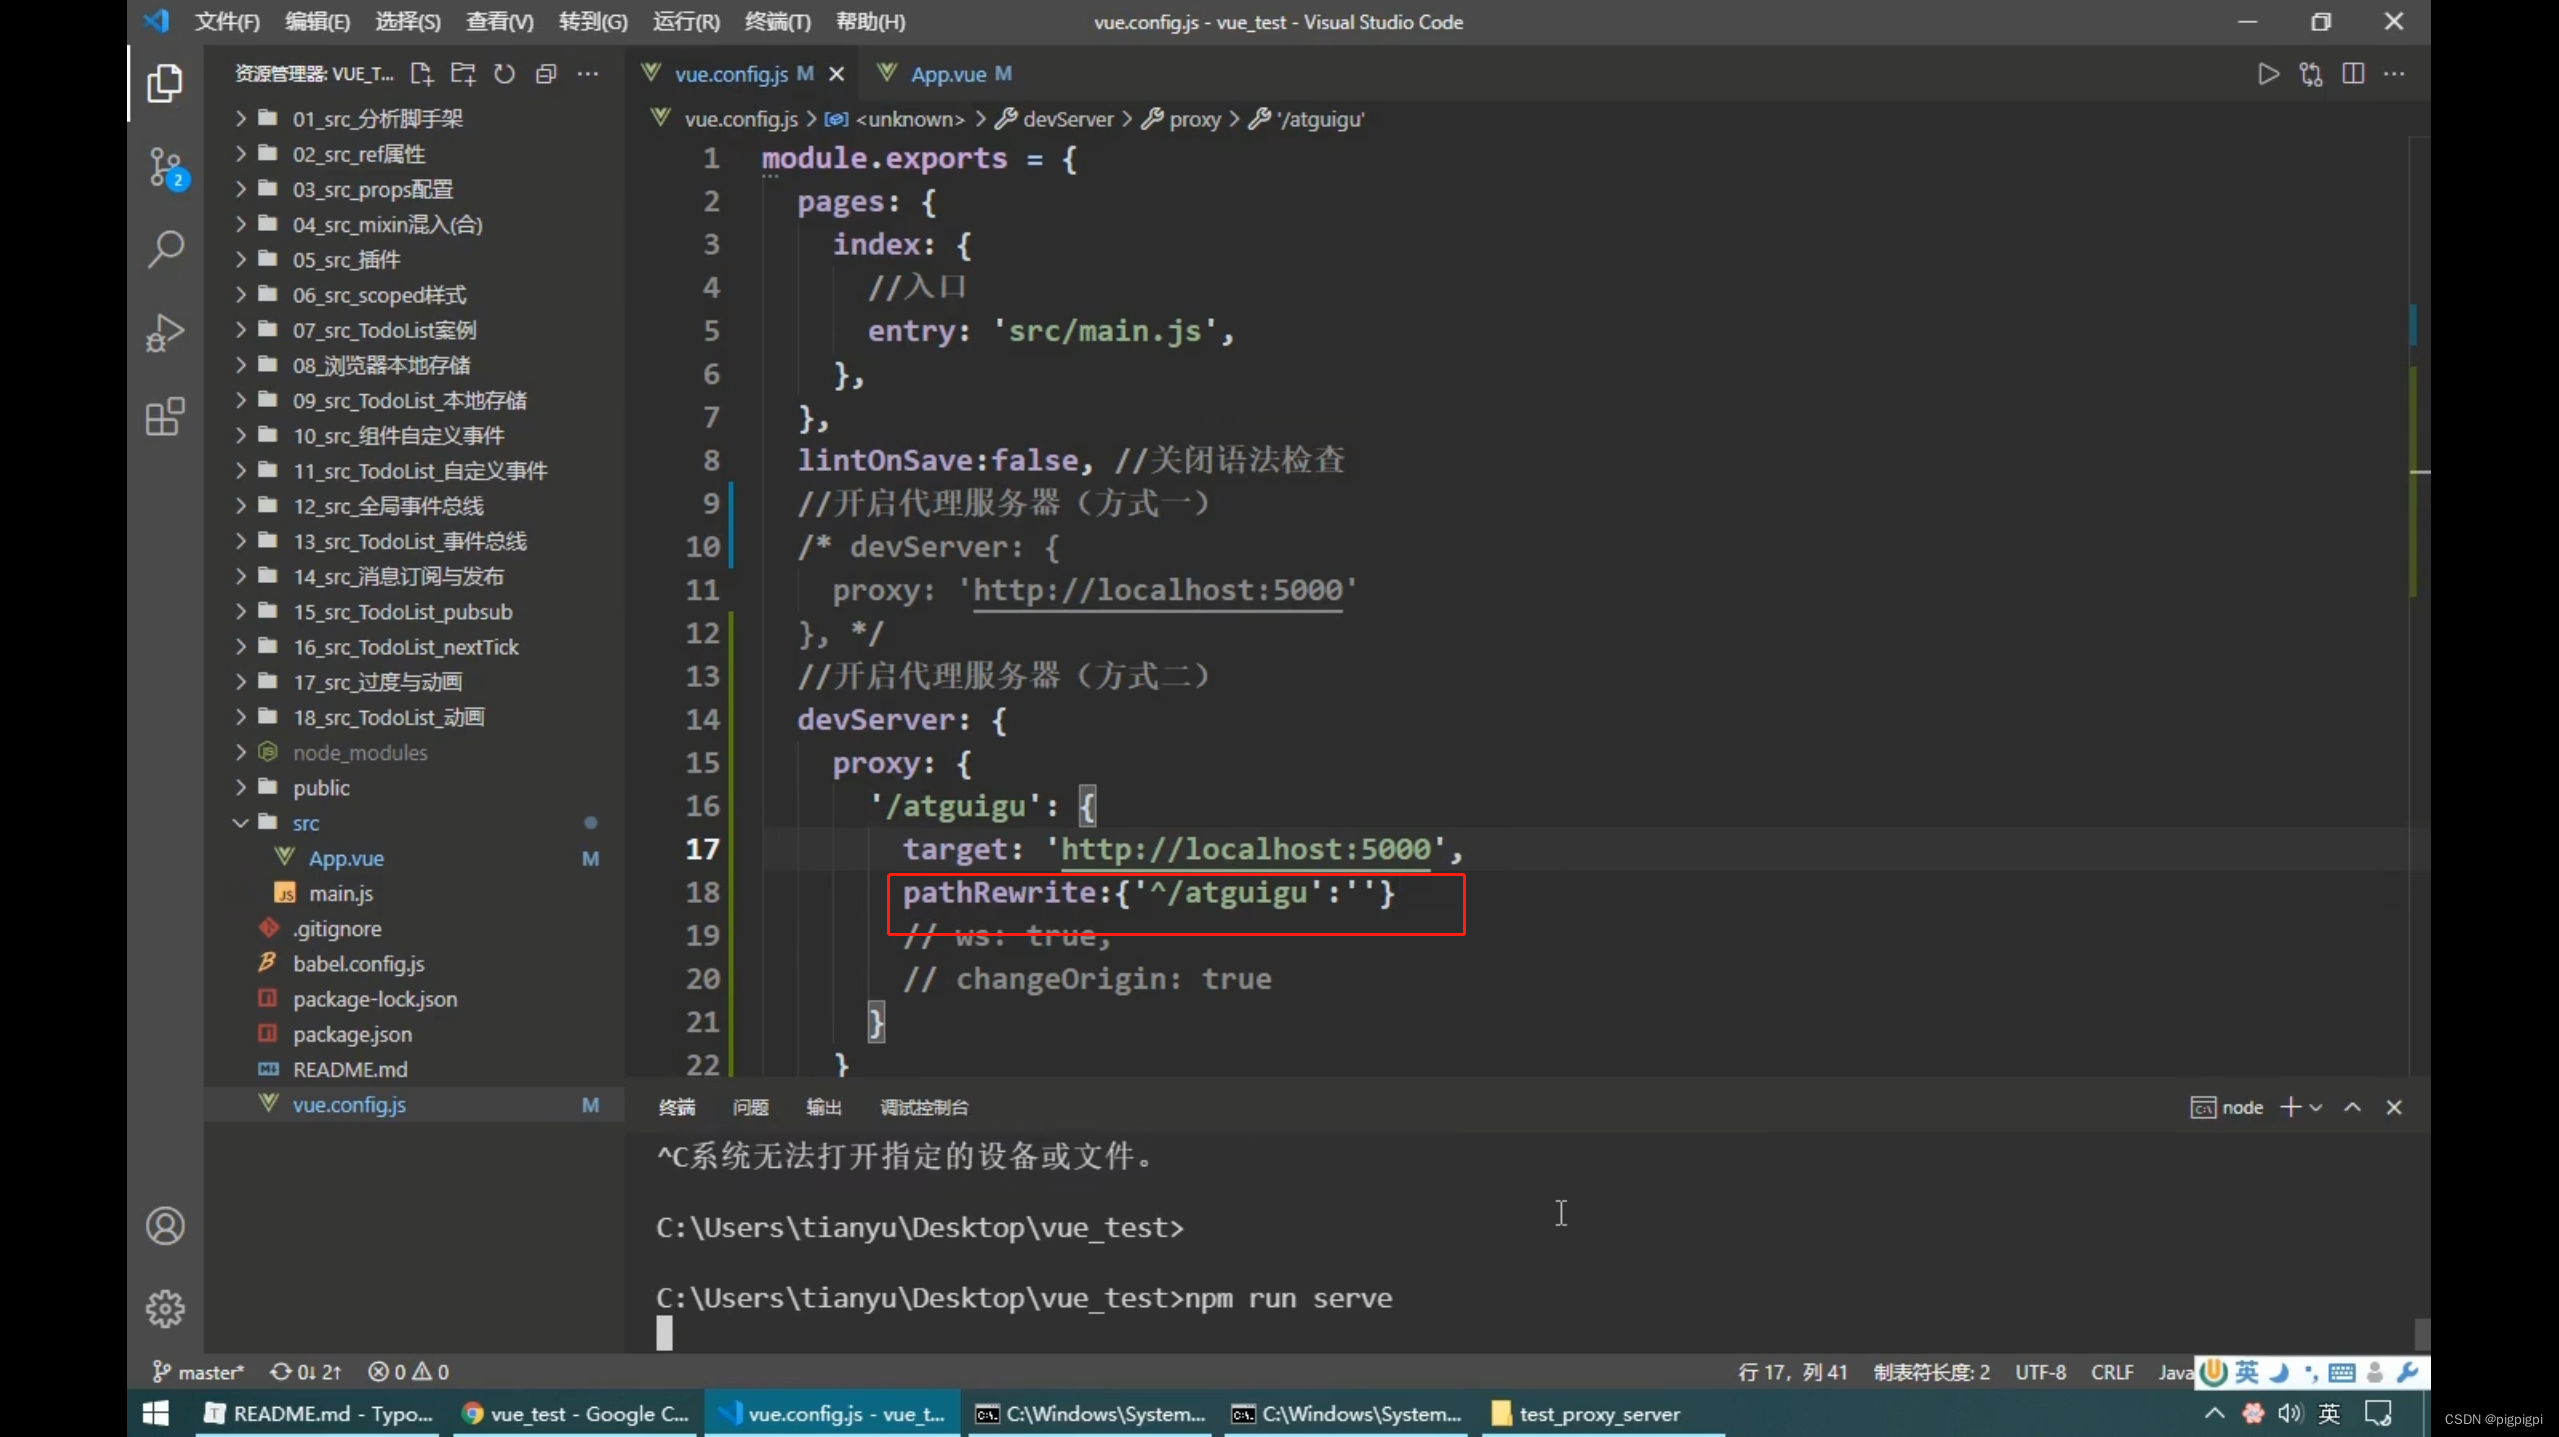Screen dimensions: 2559x1437
Task: Open the Search view
Action: (x=165, y=249)
